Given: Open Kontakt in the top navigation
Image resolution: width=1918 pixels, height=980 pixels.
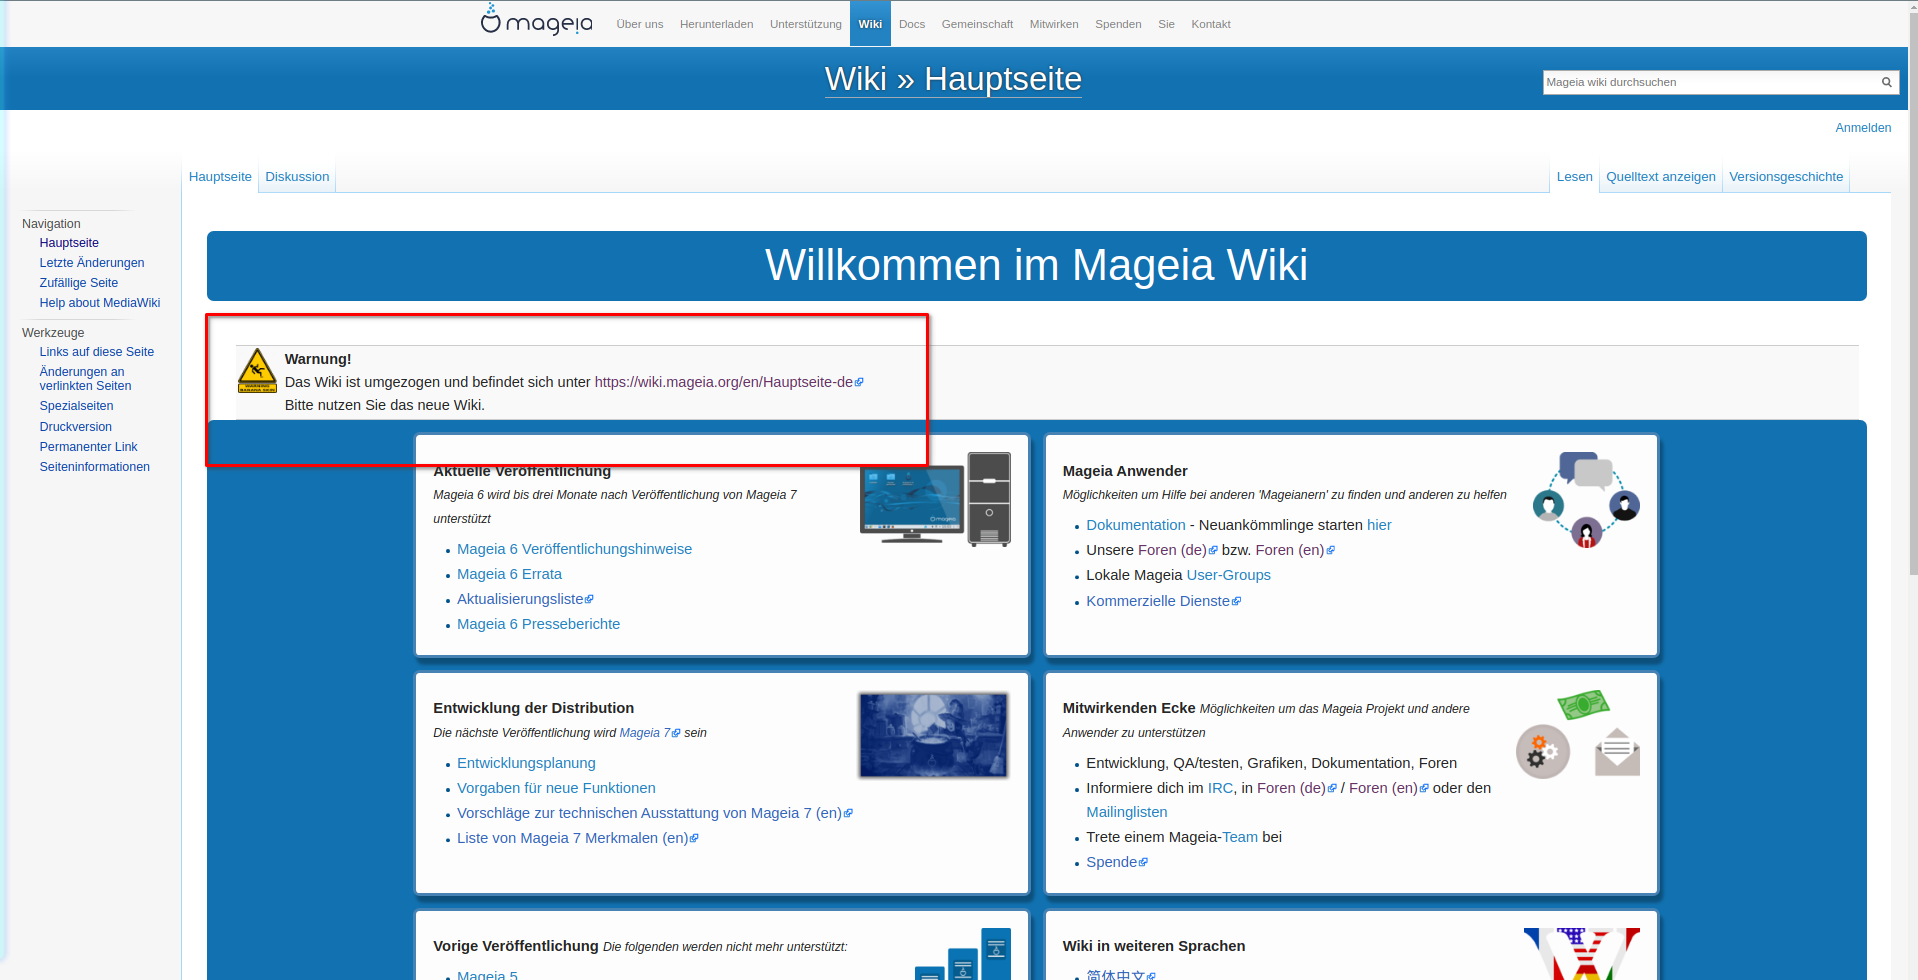Looking at the screenshot, I should [1211, 24].
